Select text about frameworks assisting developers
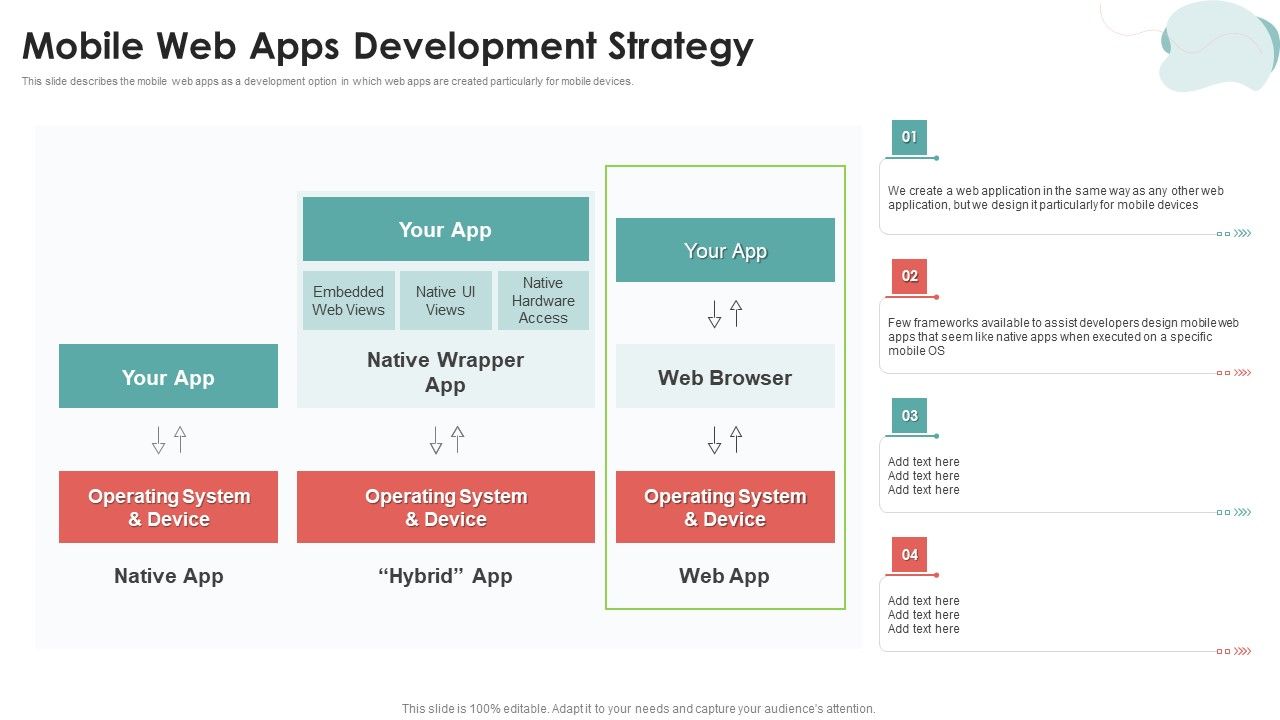The image size is (1280, 720). (1063, 337)
